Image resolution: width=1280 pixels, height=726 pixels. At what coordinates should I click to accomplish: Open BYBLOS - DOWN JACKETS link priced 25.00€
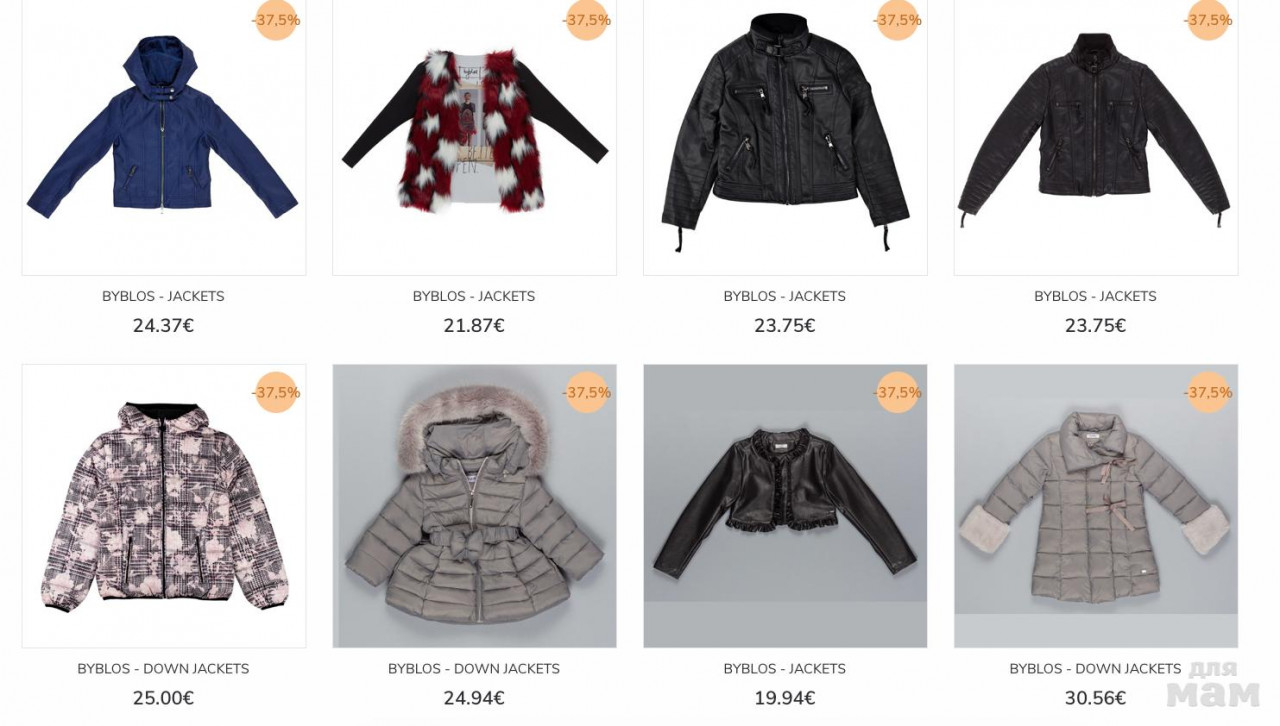point(163,668)
